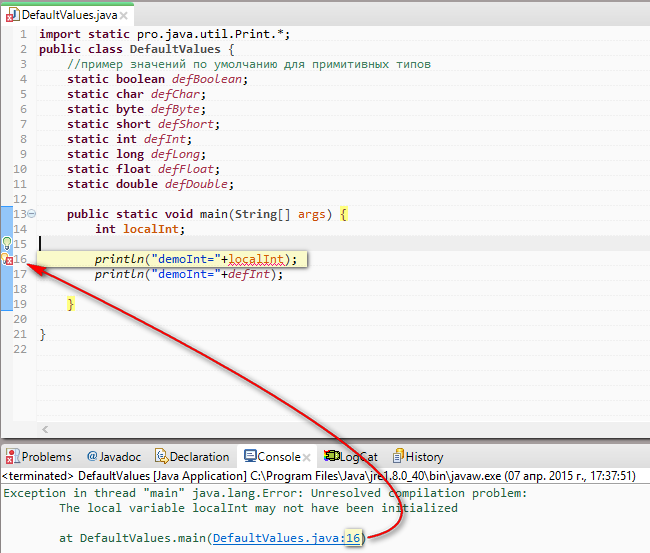
Task: Click the History view icon
Action: coord(398,457)
